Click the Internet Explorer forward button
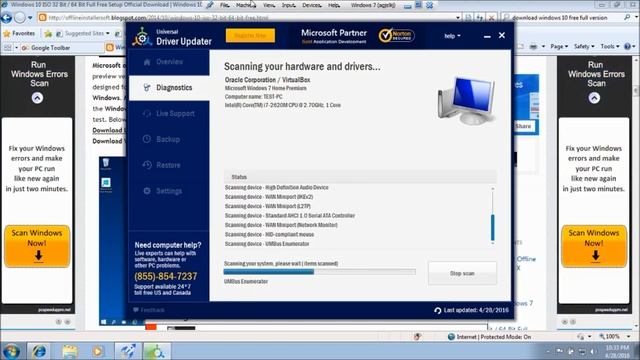The width and height of the screenshot is (640, 360). pyautogui.click(x=20, y=18)
